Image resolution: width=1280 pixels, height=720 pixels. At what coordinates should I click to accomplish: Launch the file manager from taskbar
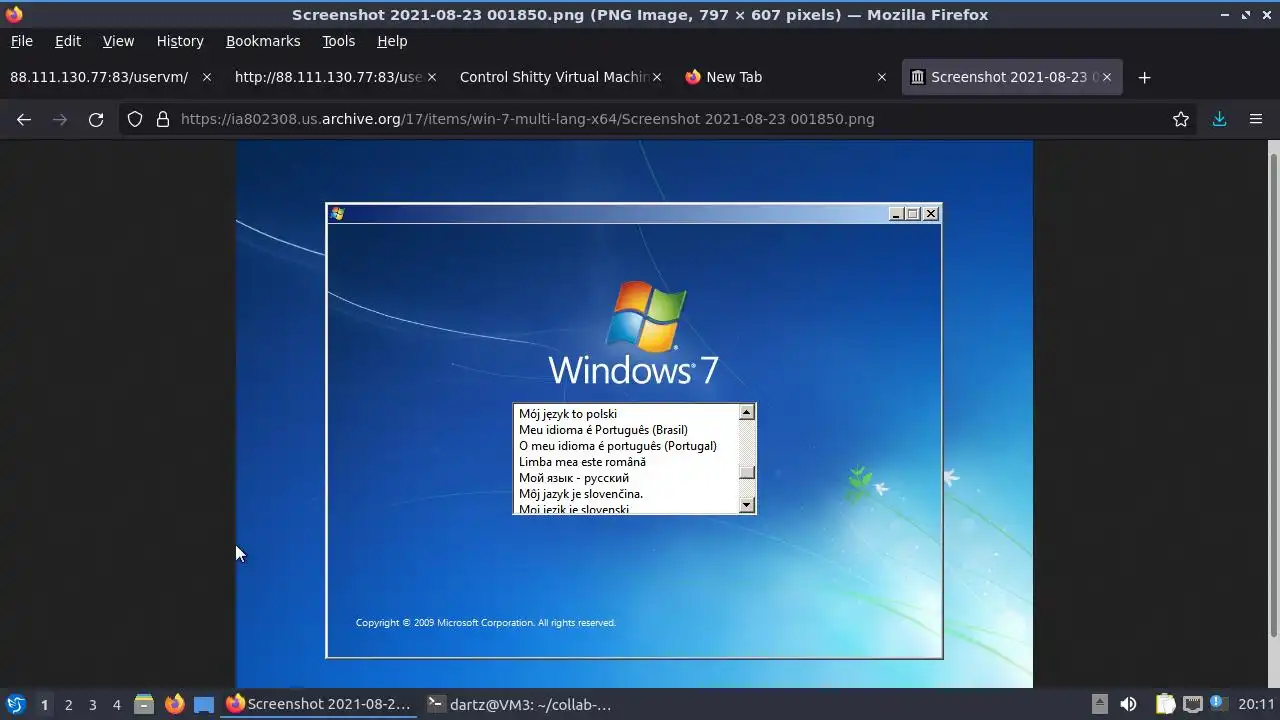pyautogui.click(x=144, y=704)
